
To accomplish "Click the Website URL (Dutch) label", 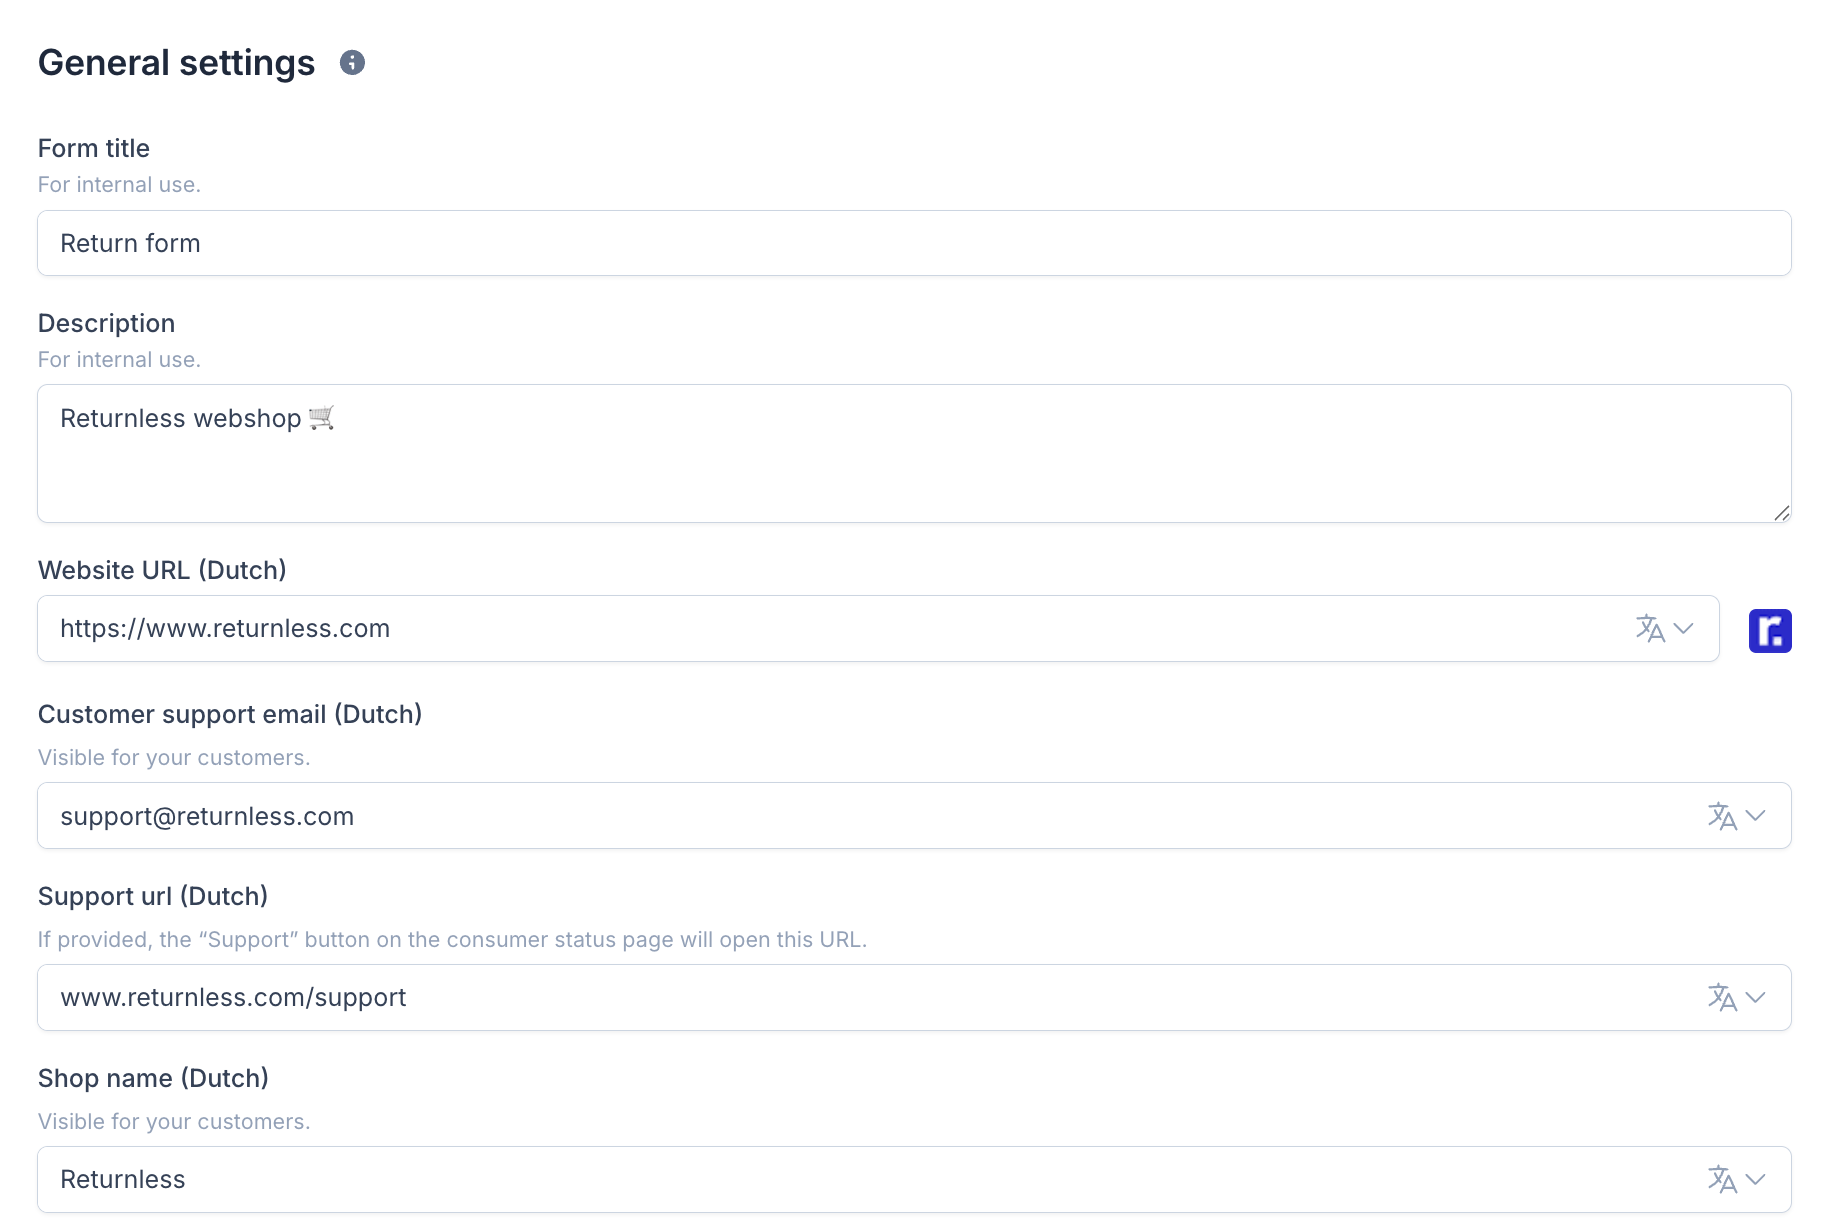I will 162,570.
